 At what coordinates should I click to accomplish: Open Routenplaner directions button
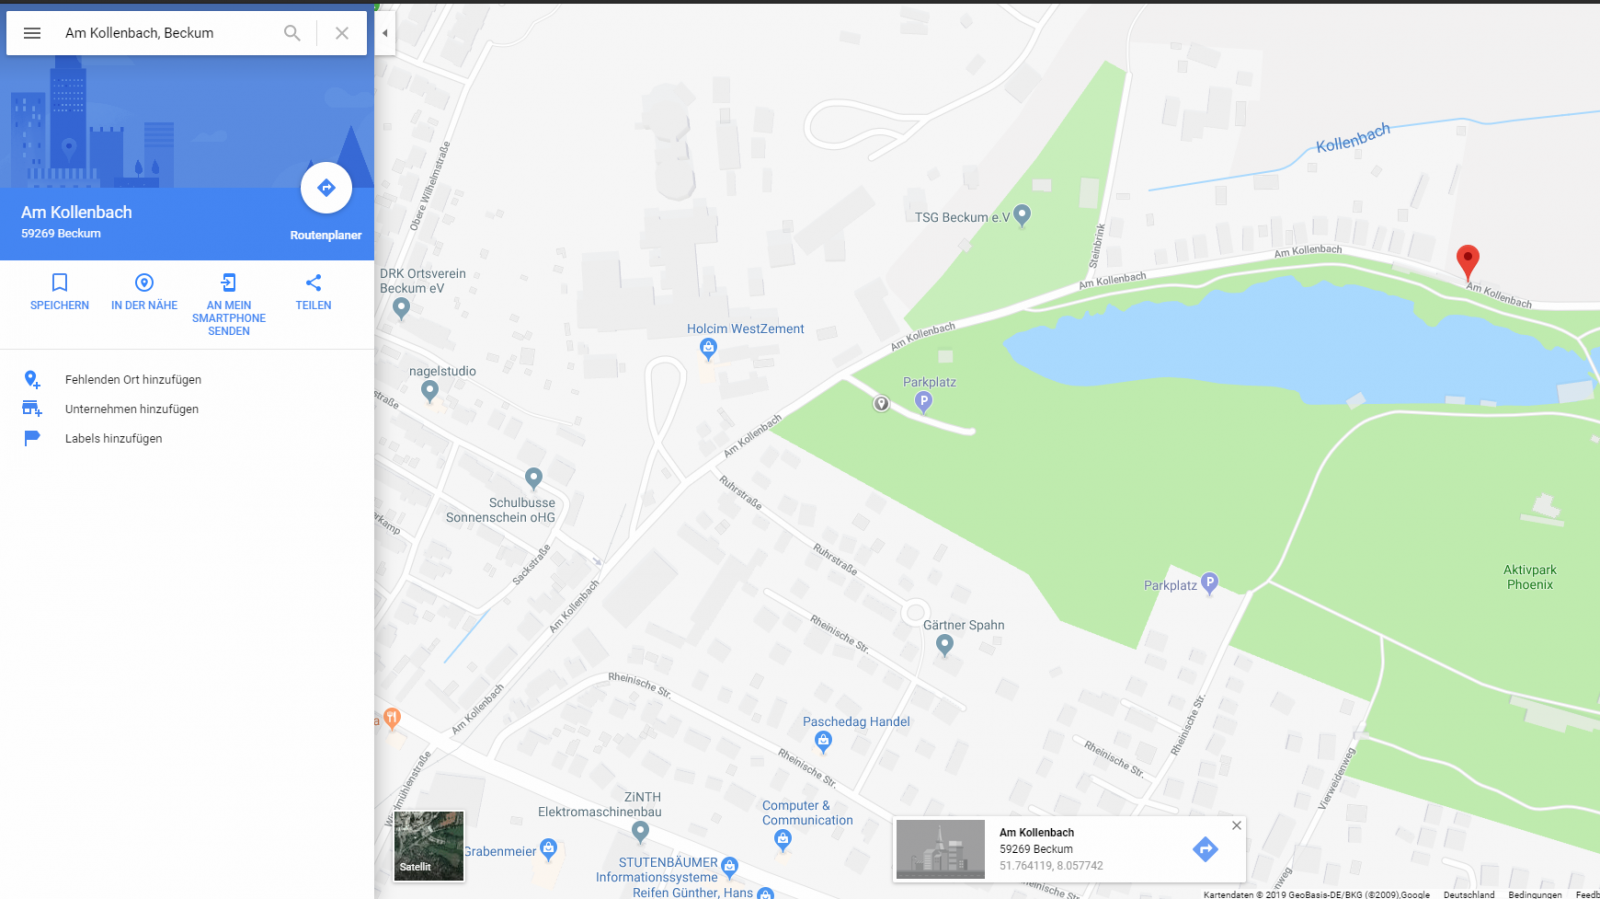[x=326, y=188]
